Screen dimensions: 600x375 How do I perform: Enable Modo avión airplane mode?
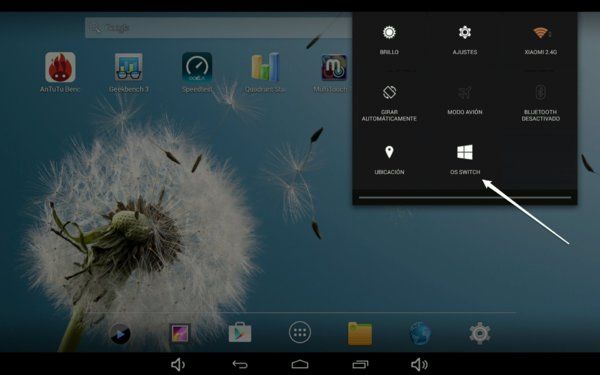pyautogui.click(x=465, y=101)
